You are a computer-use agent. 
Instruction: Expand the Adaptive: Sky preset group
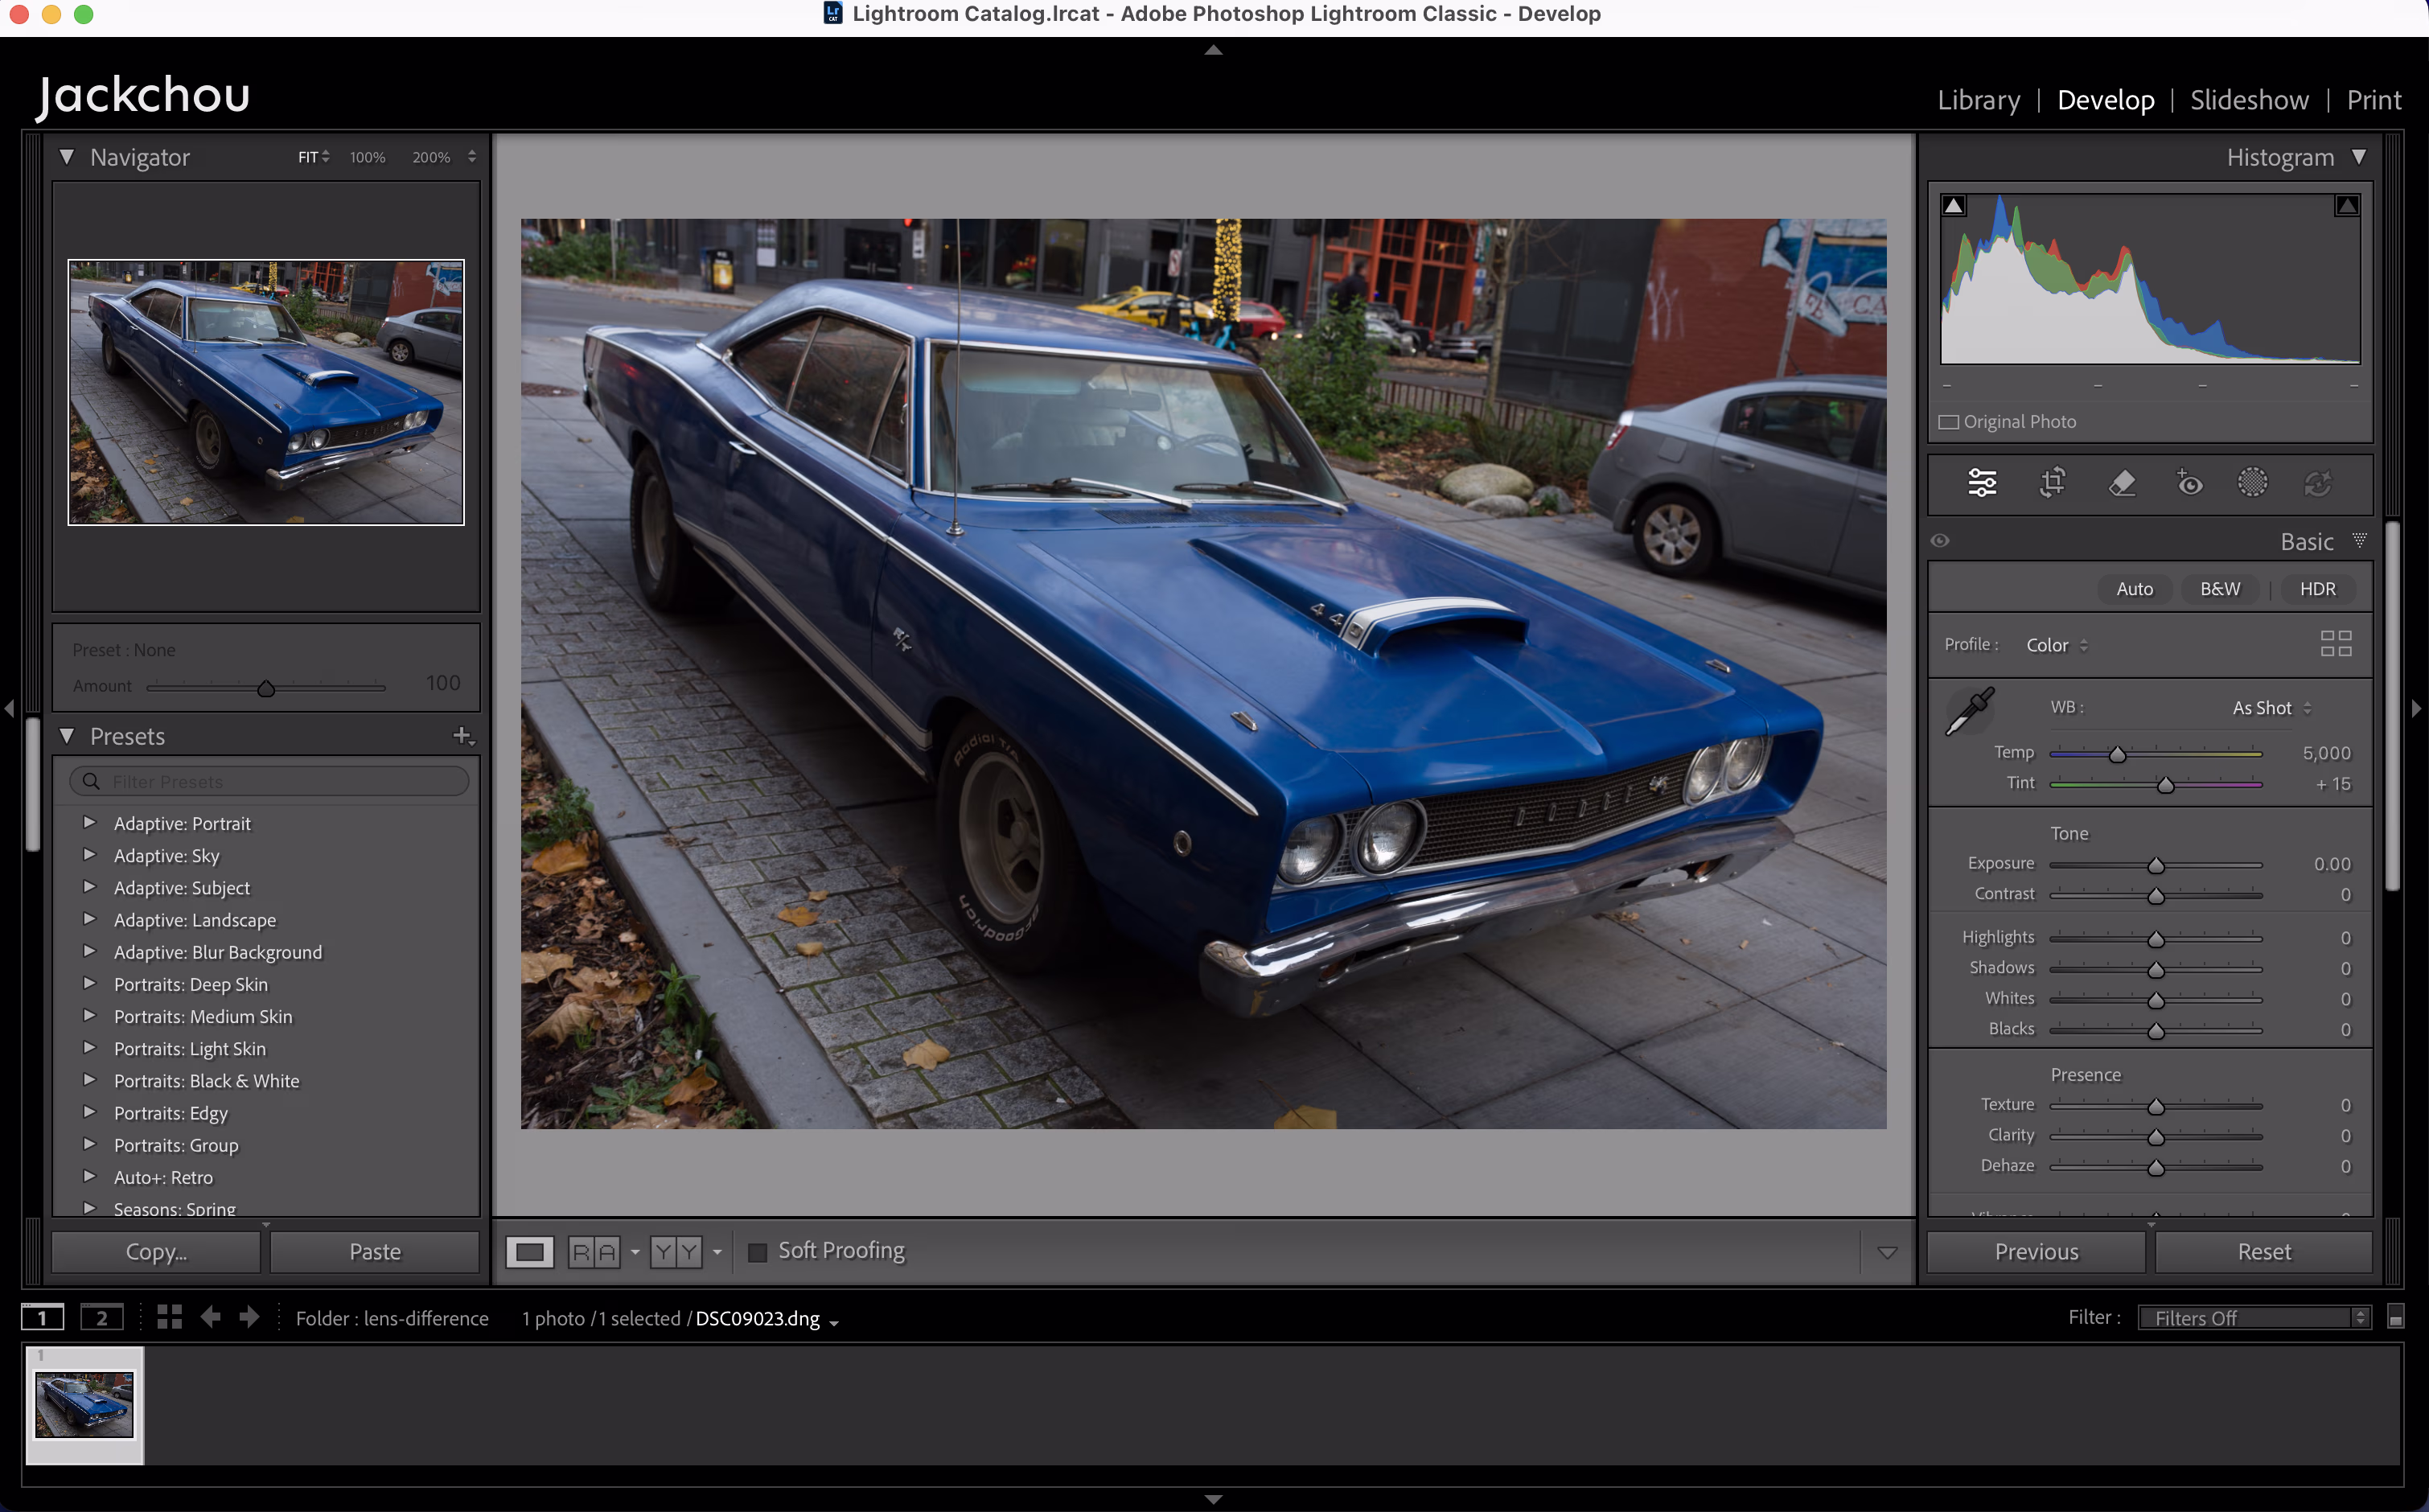90,855
